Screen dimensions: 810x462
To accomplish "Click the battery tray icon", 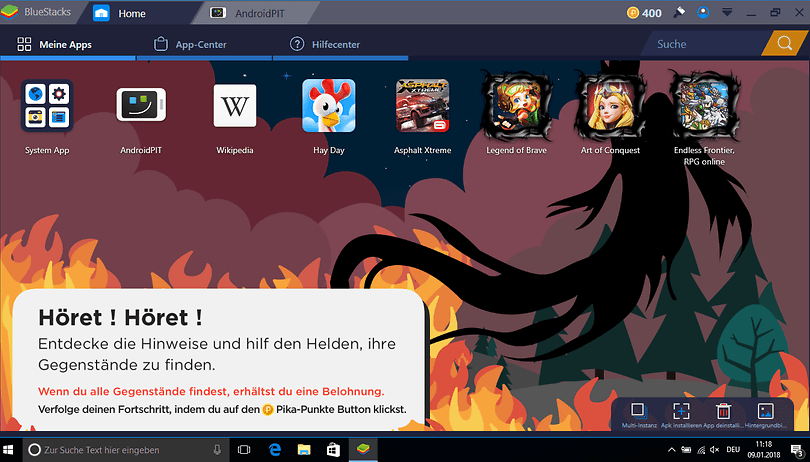I will (687, 450).
